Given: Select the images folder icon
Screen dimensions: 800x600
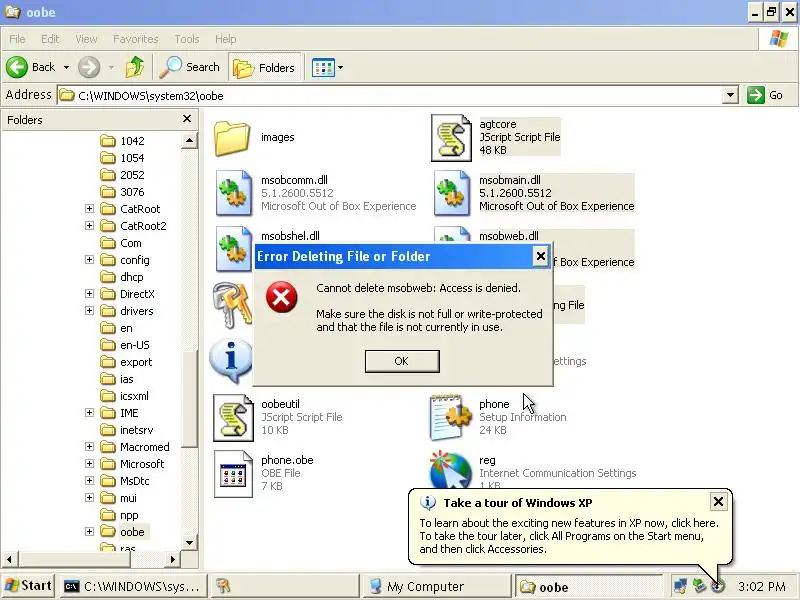Looking at the screenshot, I should tap(232, 138).
